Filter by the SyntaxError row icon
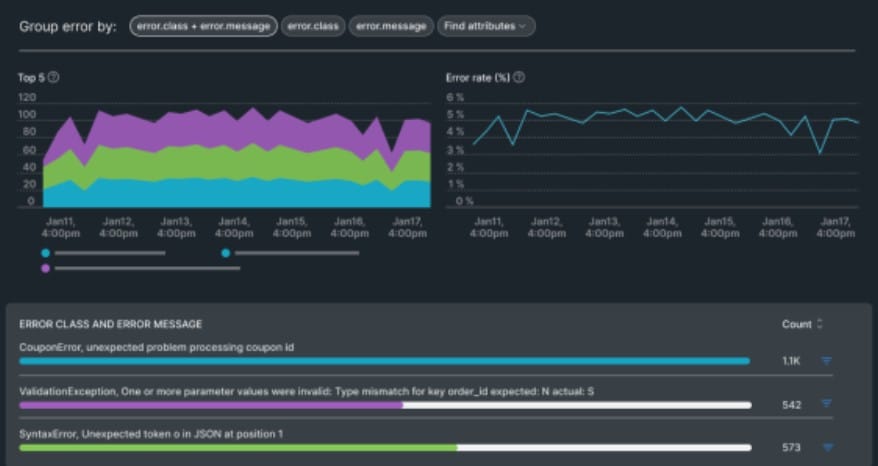Screen dimensions: 878x466 click(828, 447)
